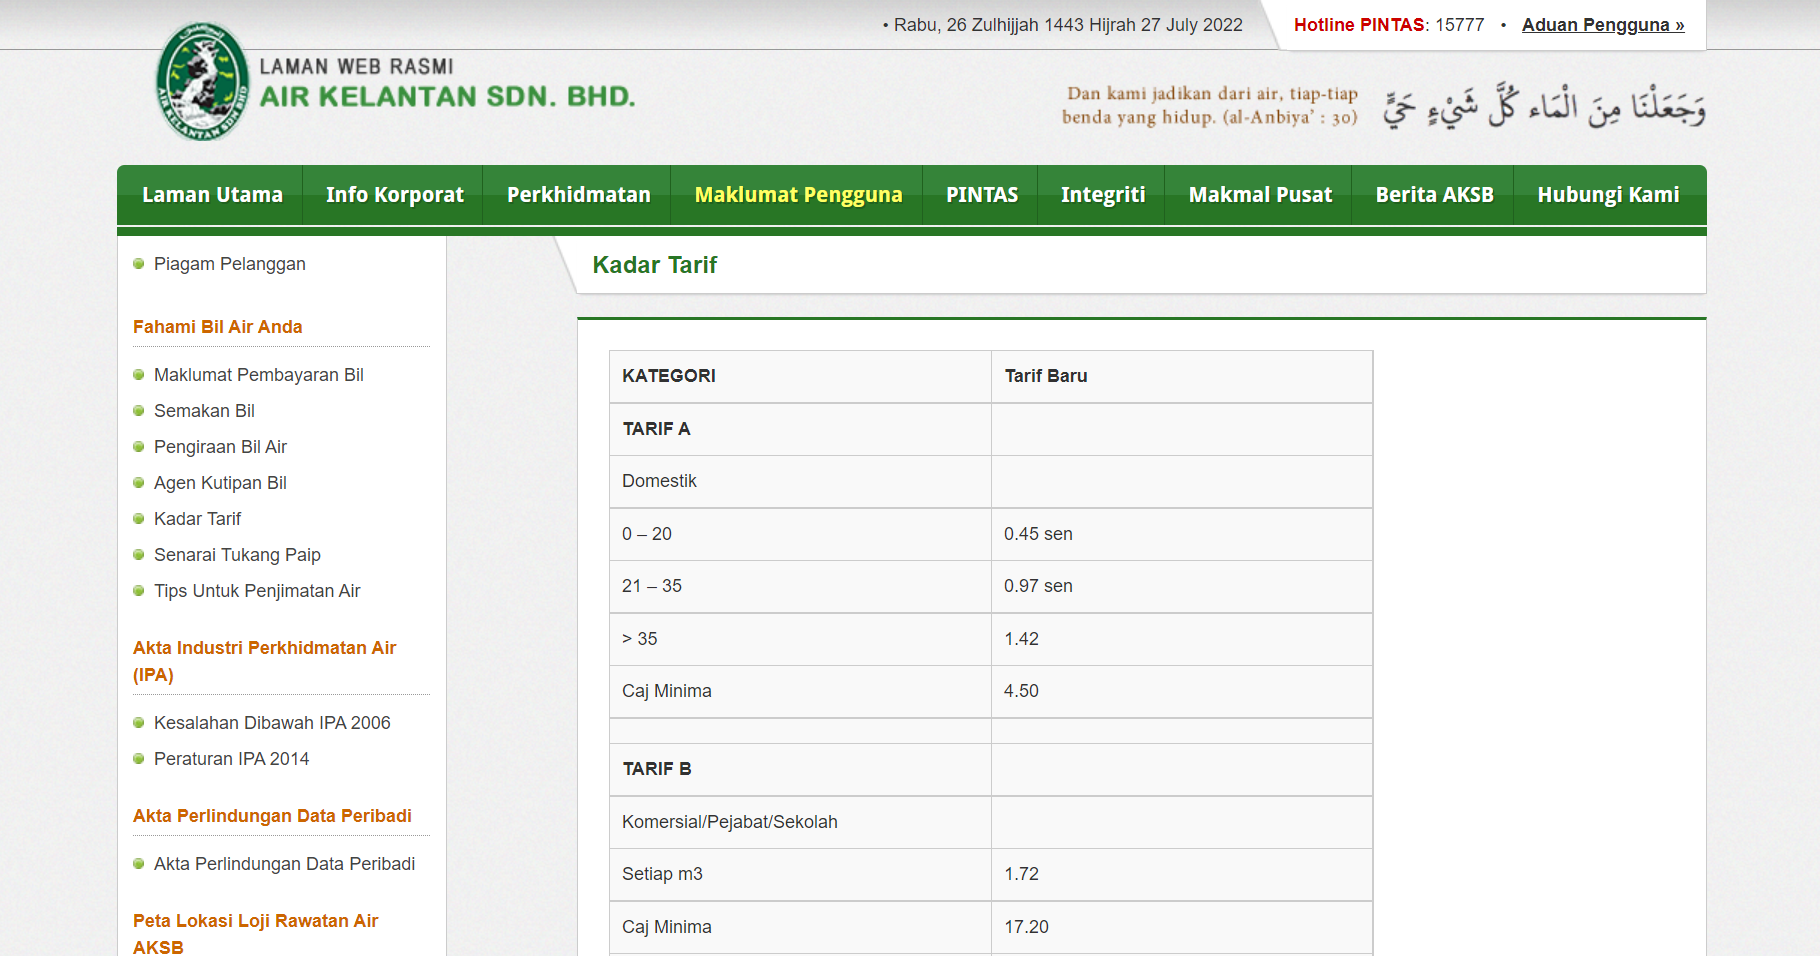Select the 0.45 sen value cell

point(1182,534)
